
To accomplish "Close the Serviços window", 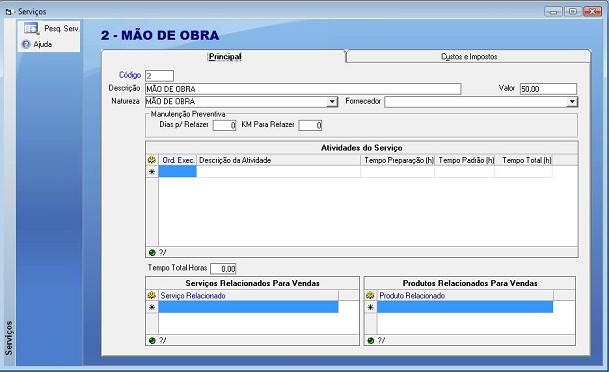I will pyautogui.click(x=592, y=12).
